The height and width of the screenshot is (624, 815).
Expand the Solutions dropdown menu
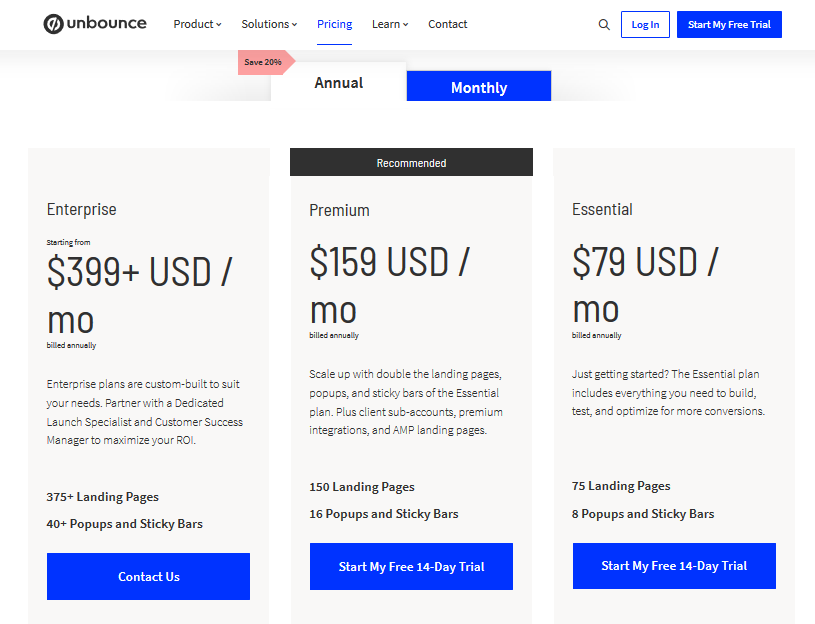pyautogui.click(x=269, y=24)
